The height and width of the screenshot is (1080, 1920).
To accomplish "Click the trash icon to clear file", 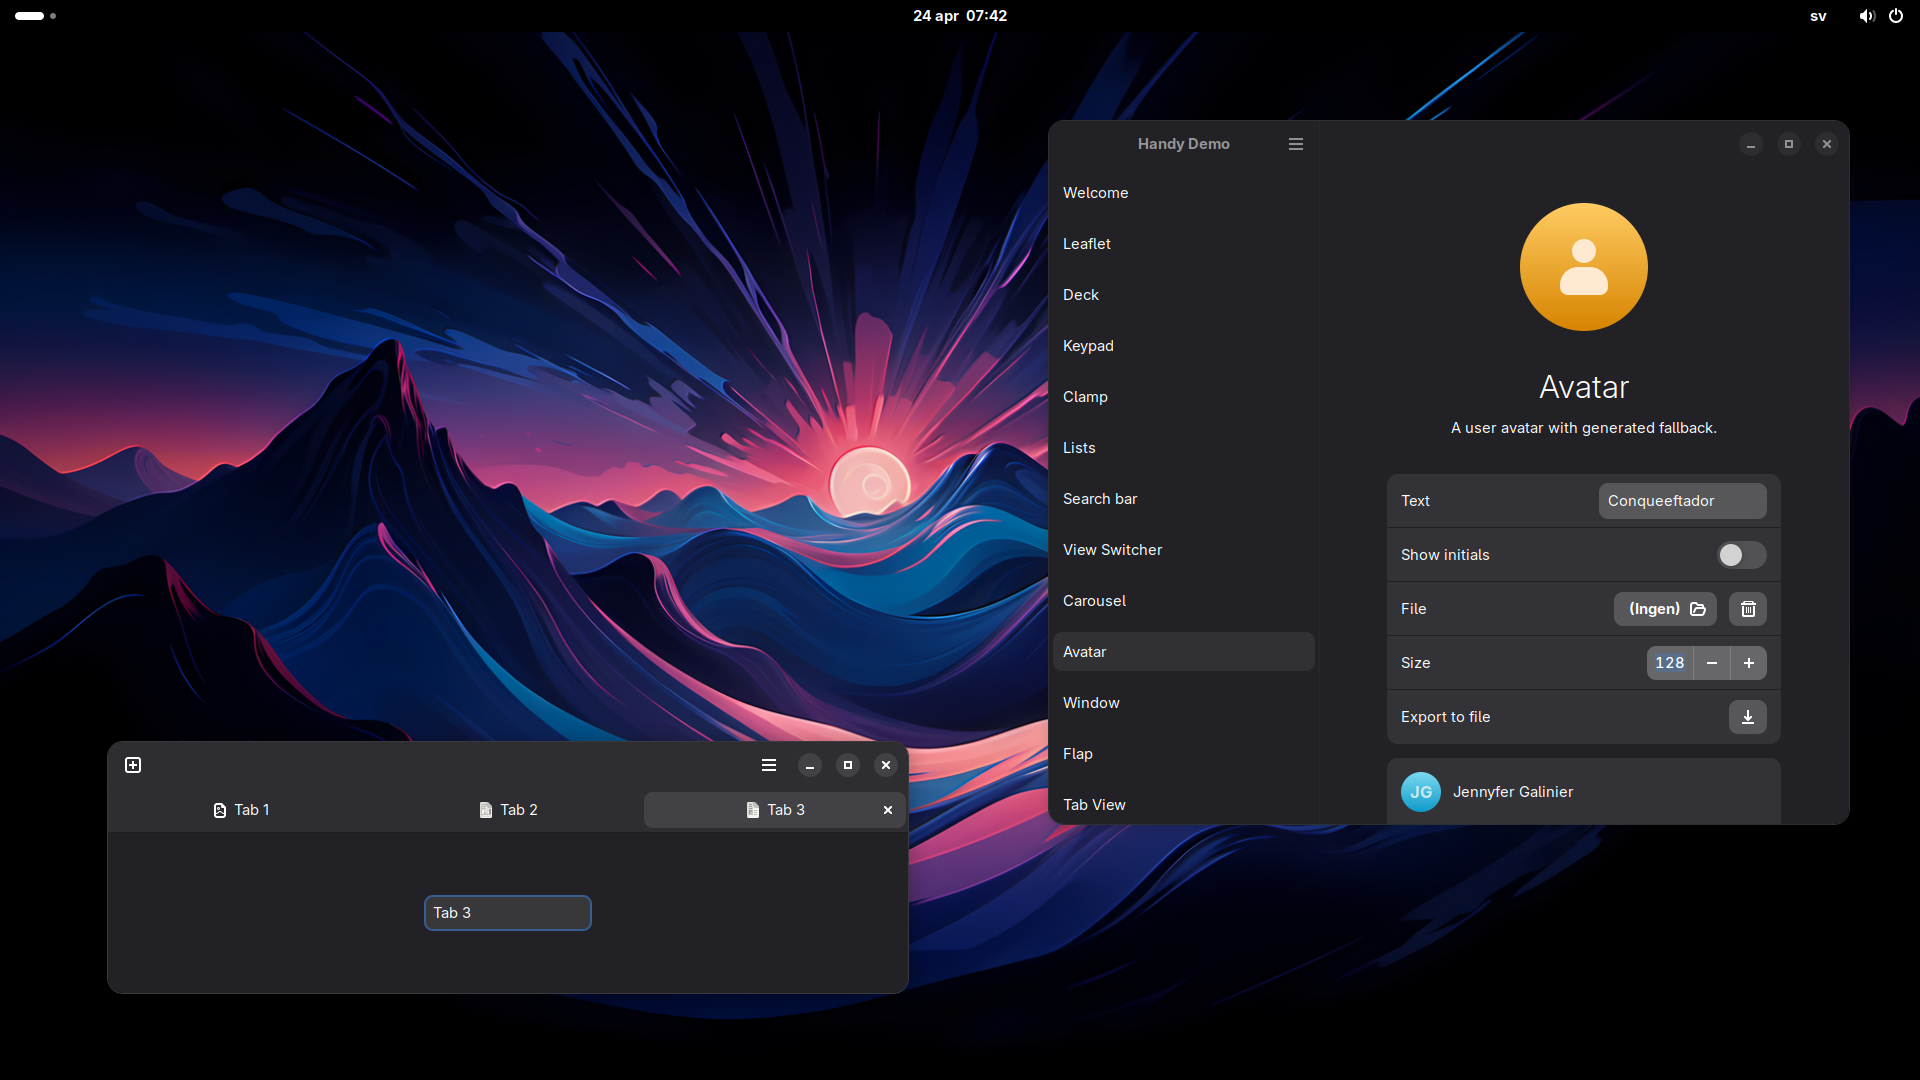I will tap(1748, 609).
